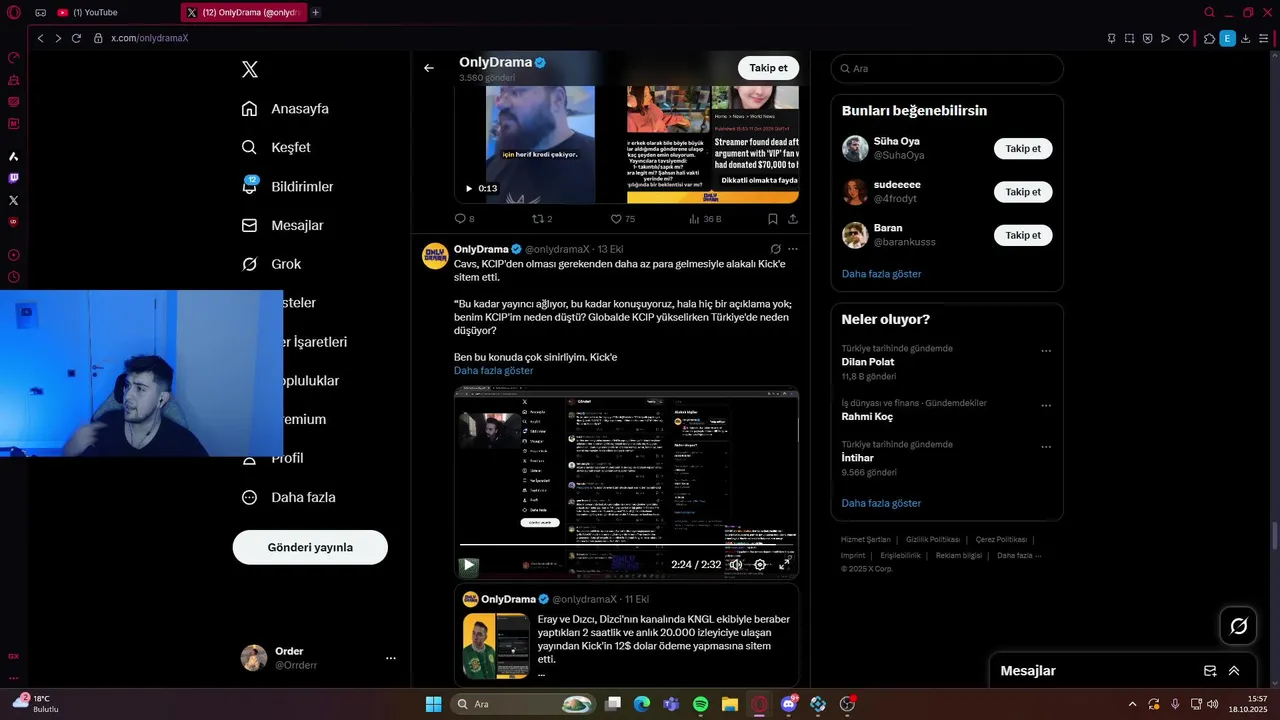
Task: Open Bildirimler notifications with badge
Action: coord(288,186)
